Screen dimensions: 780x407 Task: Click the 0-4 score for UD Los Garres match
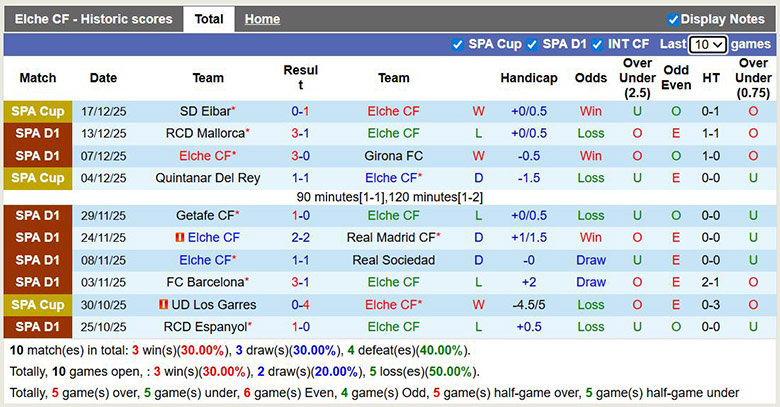click(x=300, y=305)
